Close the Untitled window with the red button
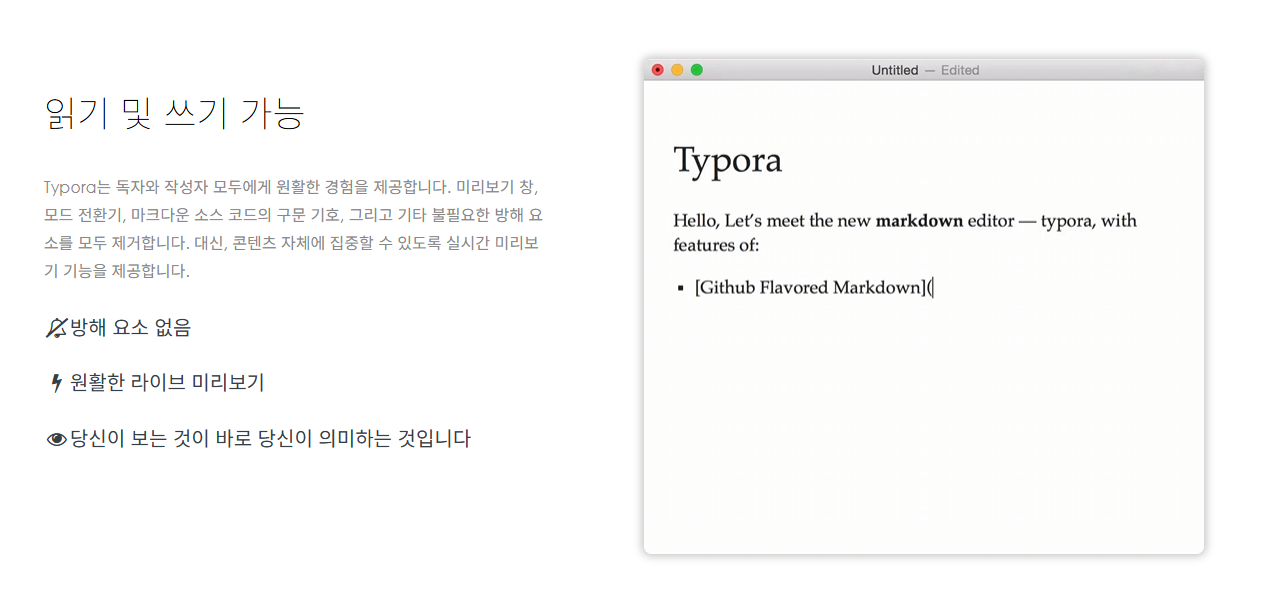Screen dimensions: 1266x613 (x=657, y=70)
